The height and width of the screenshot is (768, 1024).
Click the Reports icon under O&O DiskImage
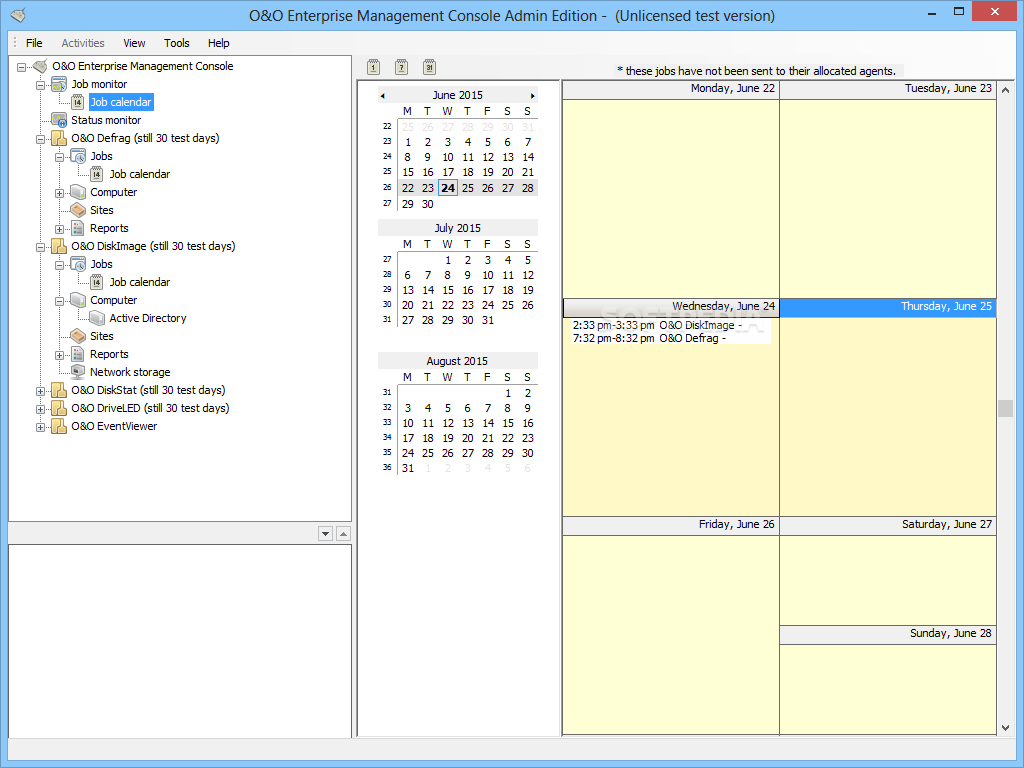click(x=78, y=354)
